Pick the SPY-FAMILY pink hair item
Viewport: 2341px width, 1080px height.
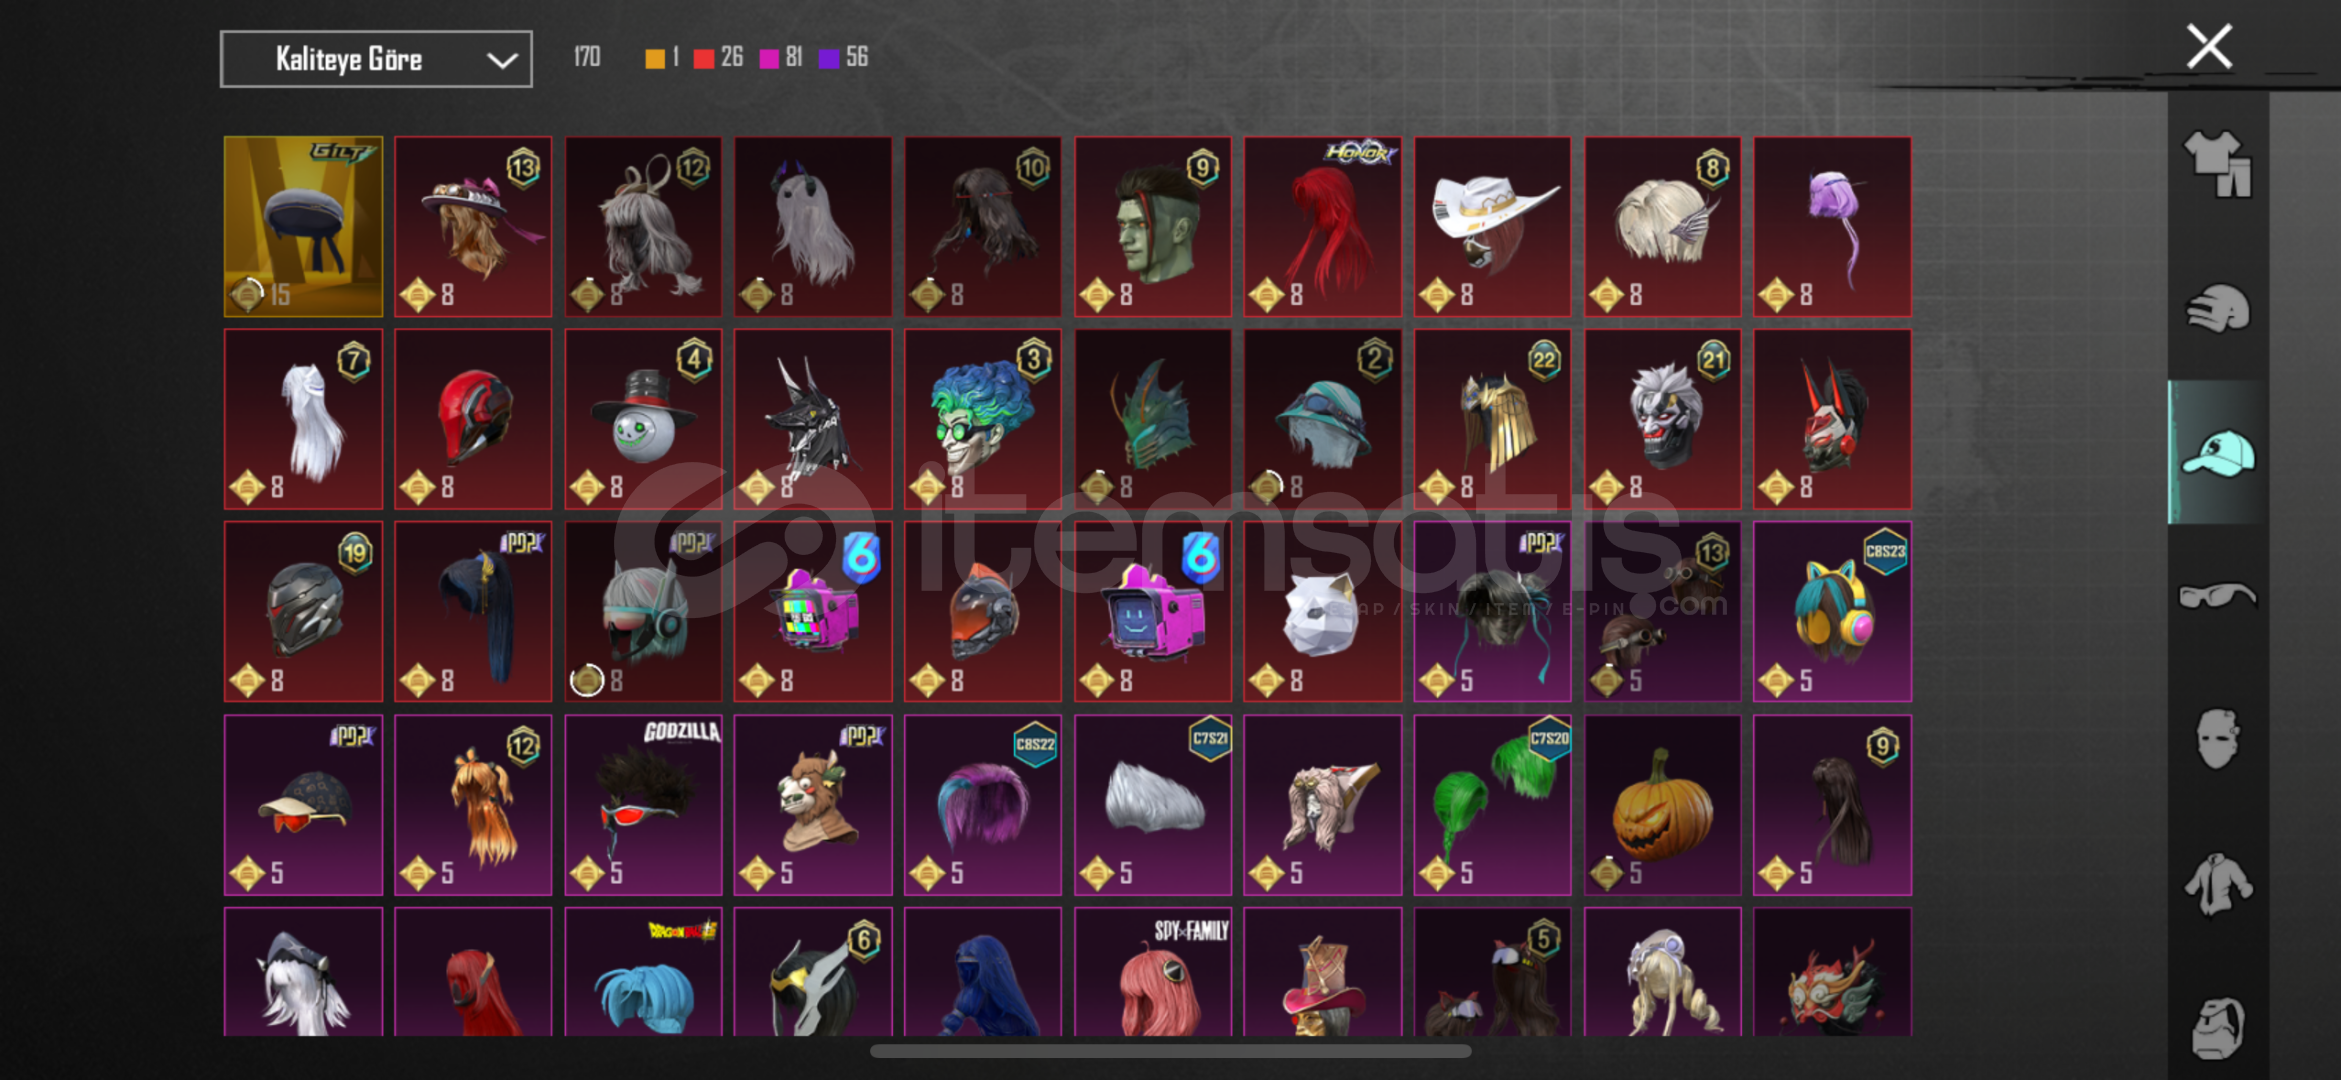(1153, 972)
